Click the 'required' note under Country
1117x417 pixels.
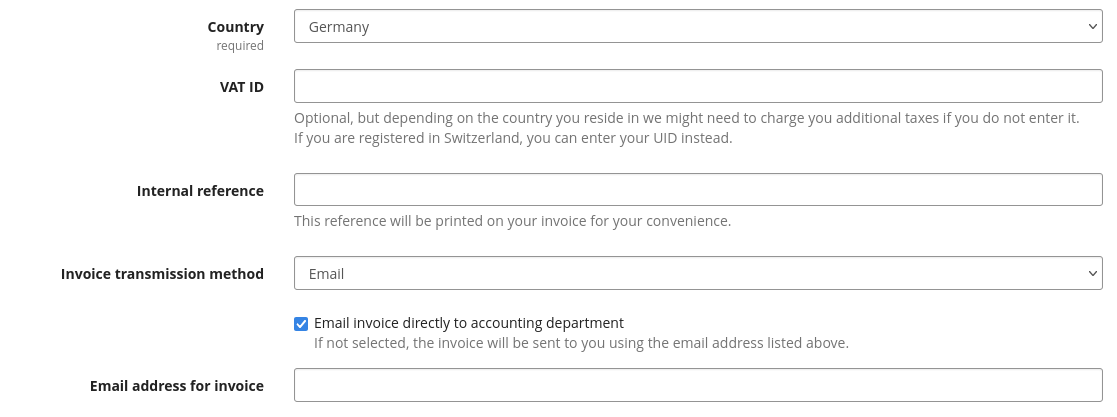[240, 46]
